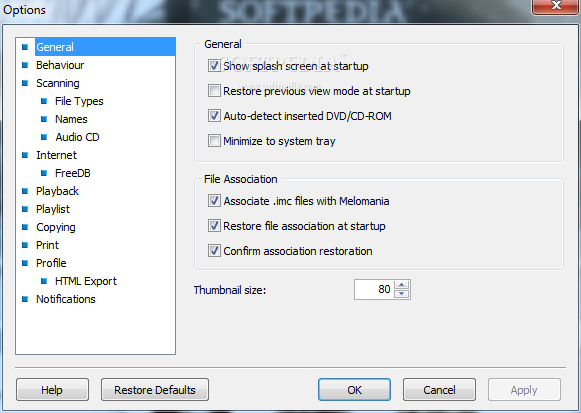Click the Thumbnail size value field
Image resolution: width=581 pixels, height=413 pixels.
374,289
